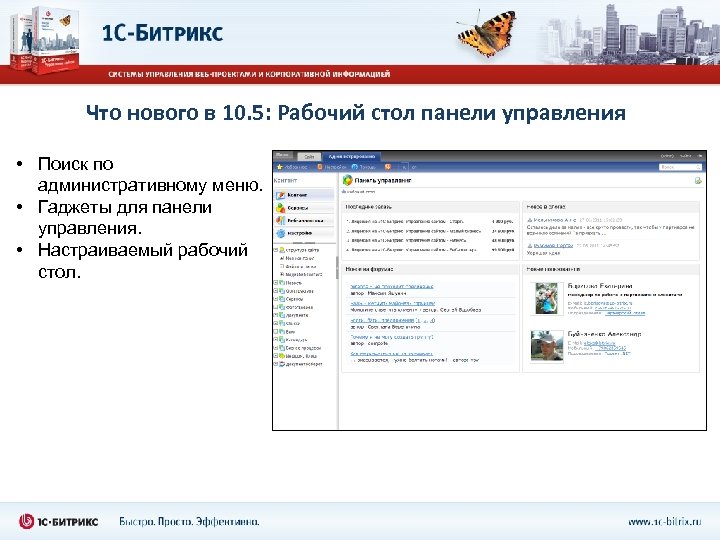Click the Выйти logout link
The height and width of the screenshot is (540, 720).
click(686, 156)
